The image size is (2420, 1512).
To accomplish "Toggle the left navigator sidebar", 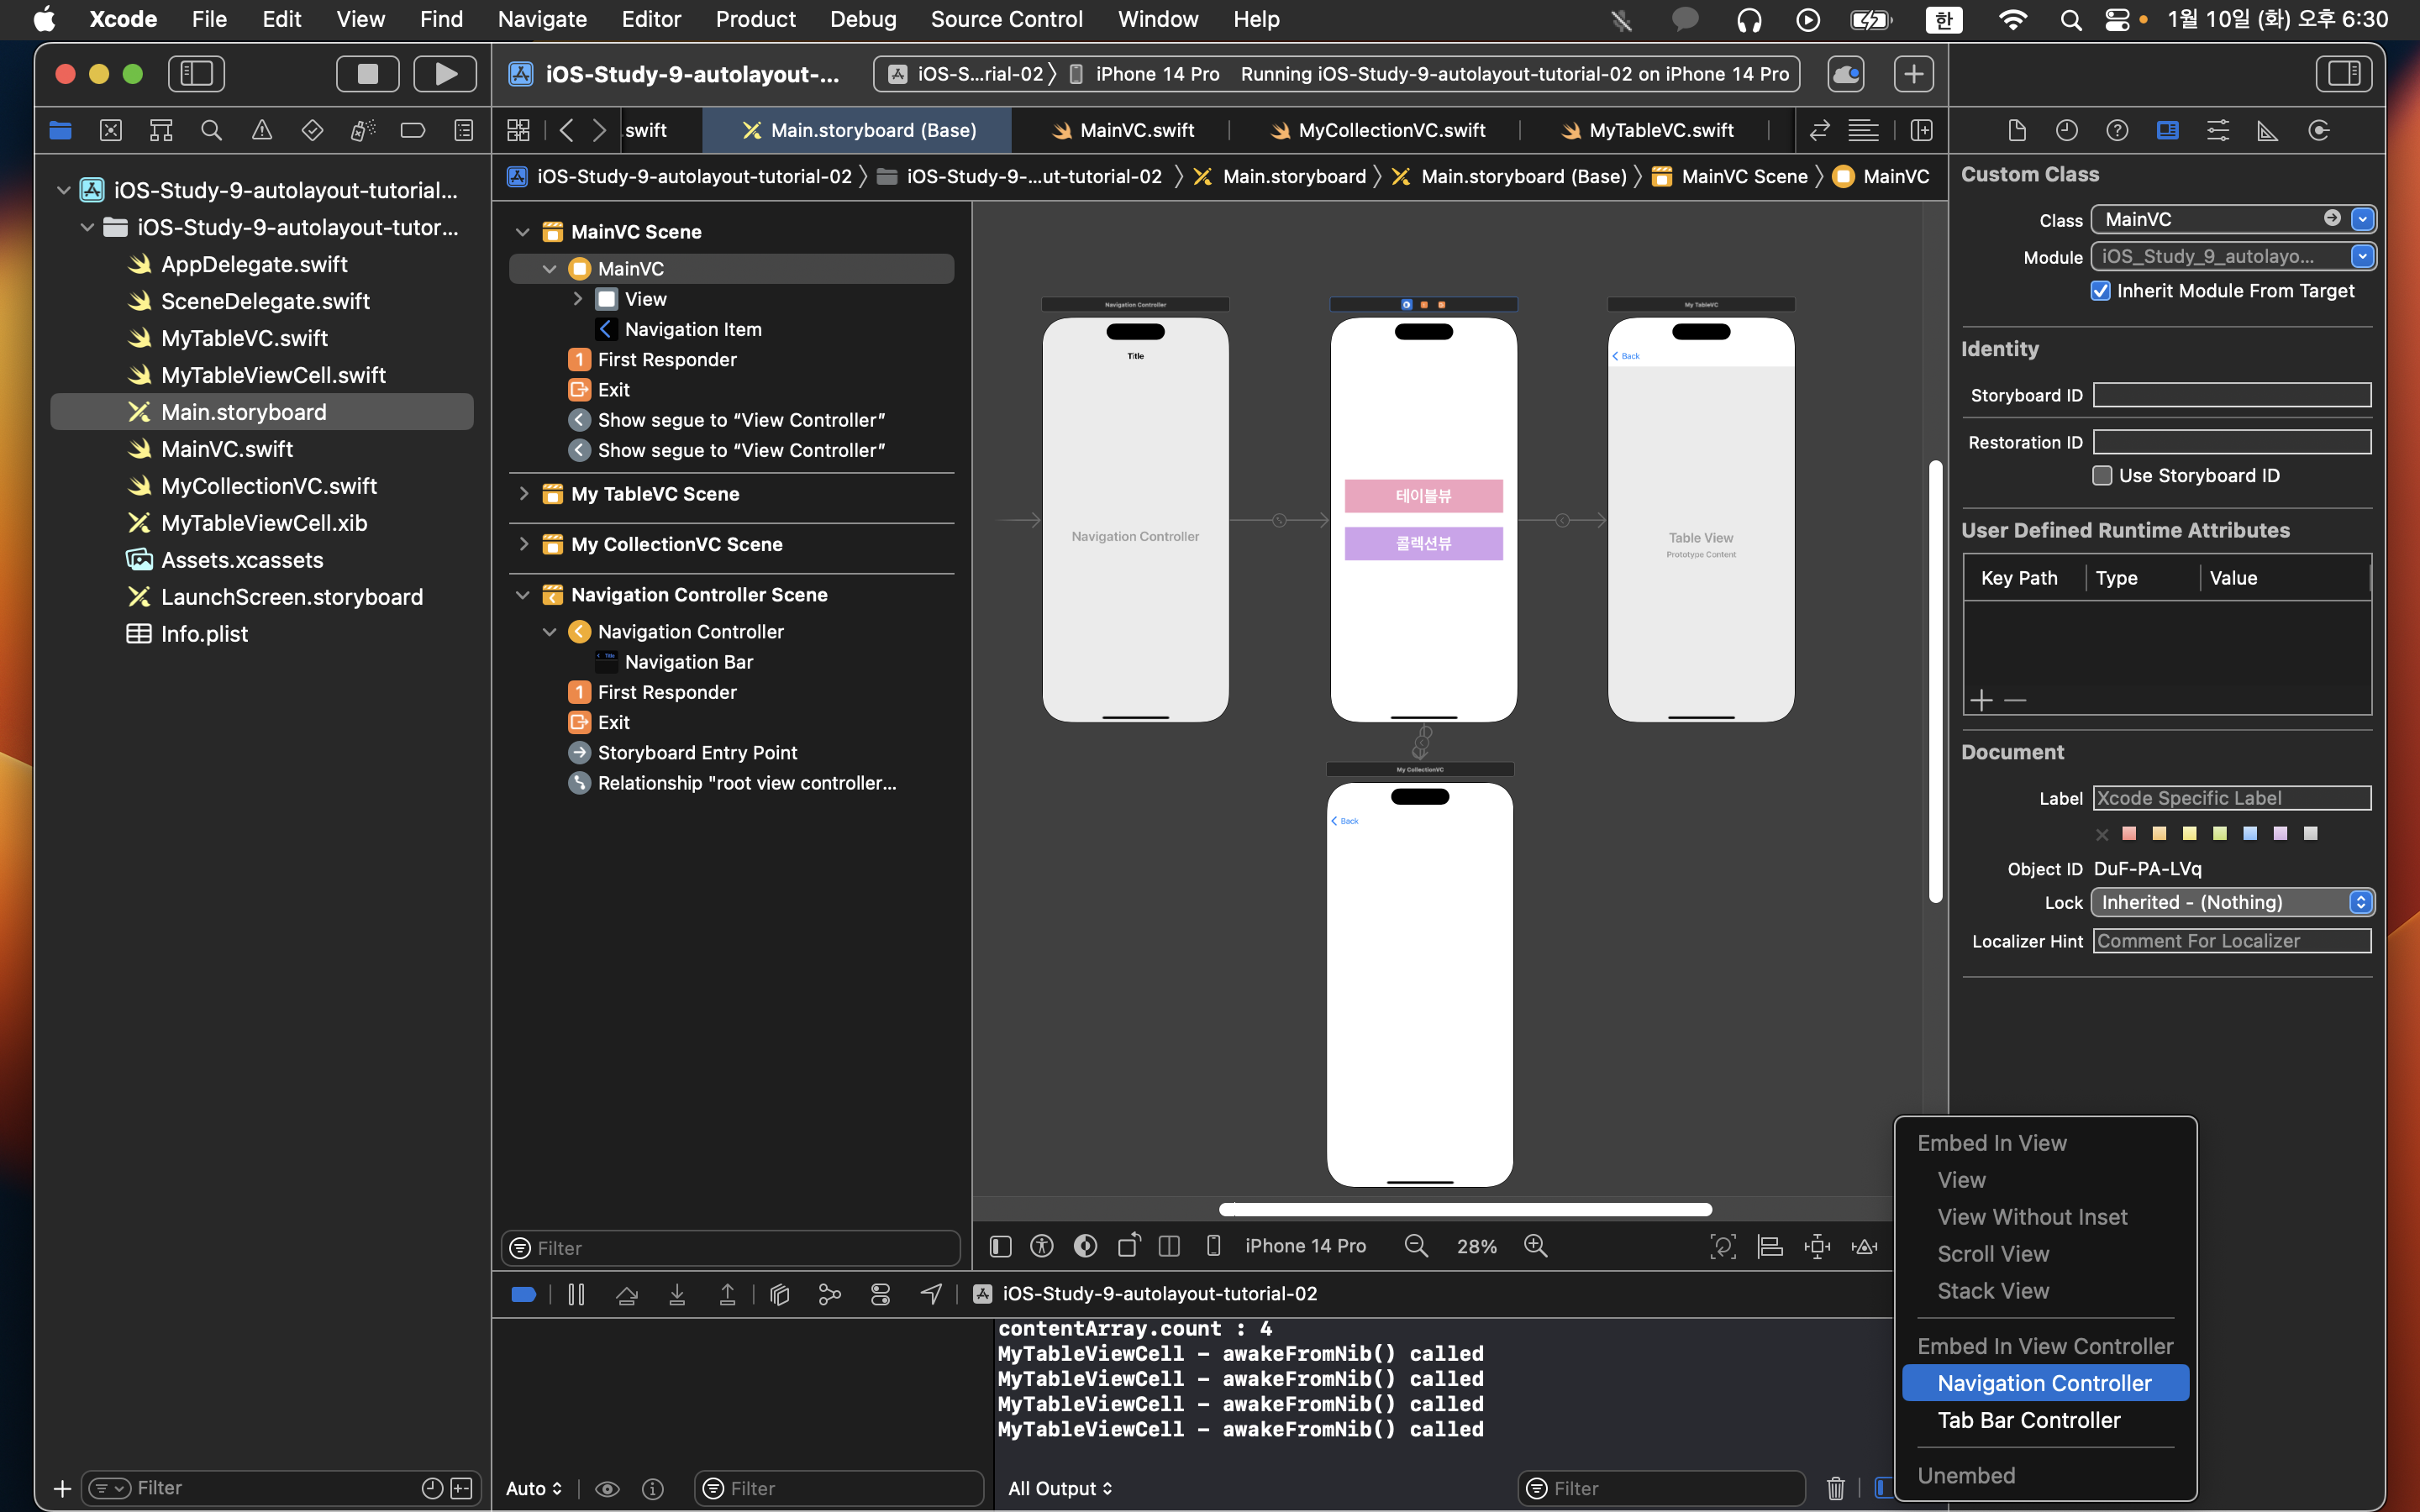I will coord(196,74).
